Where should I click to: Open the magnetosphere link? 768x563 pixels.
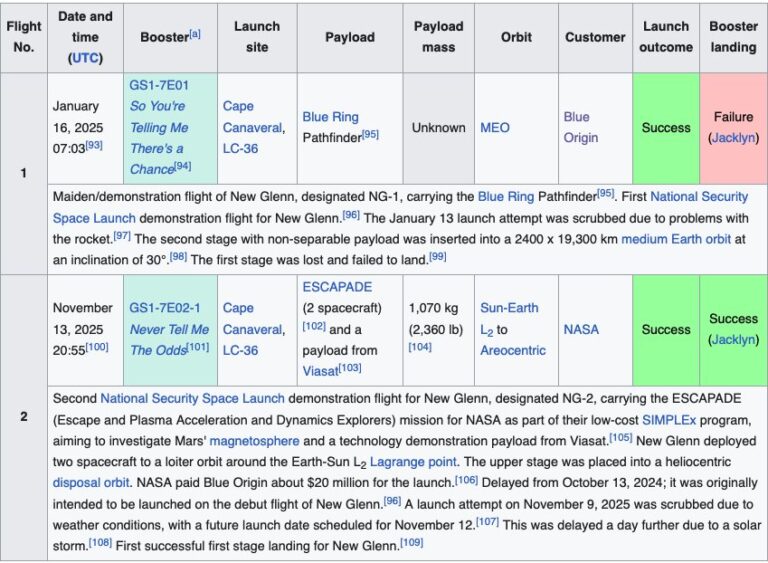(254, 441)
